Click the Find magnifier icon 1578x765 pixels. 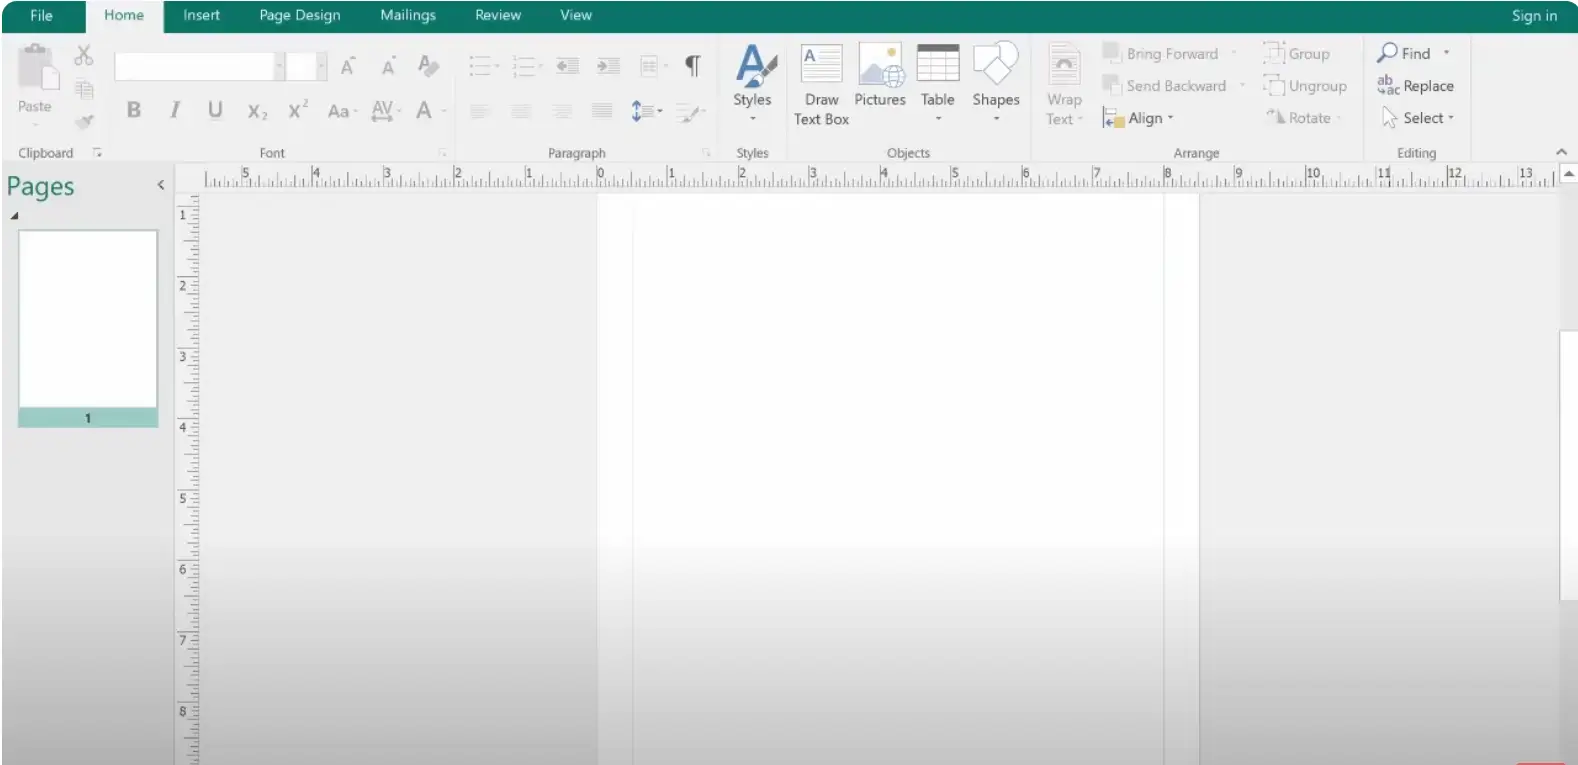(1388, 53)
